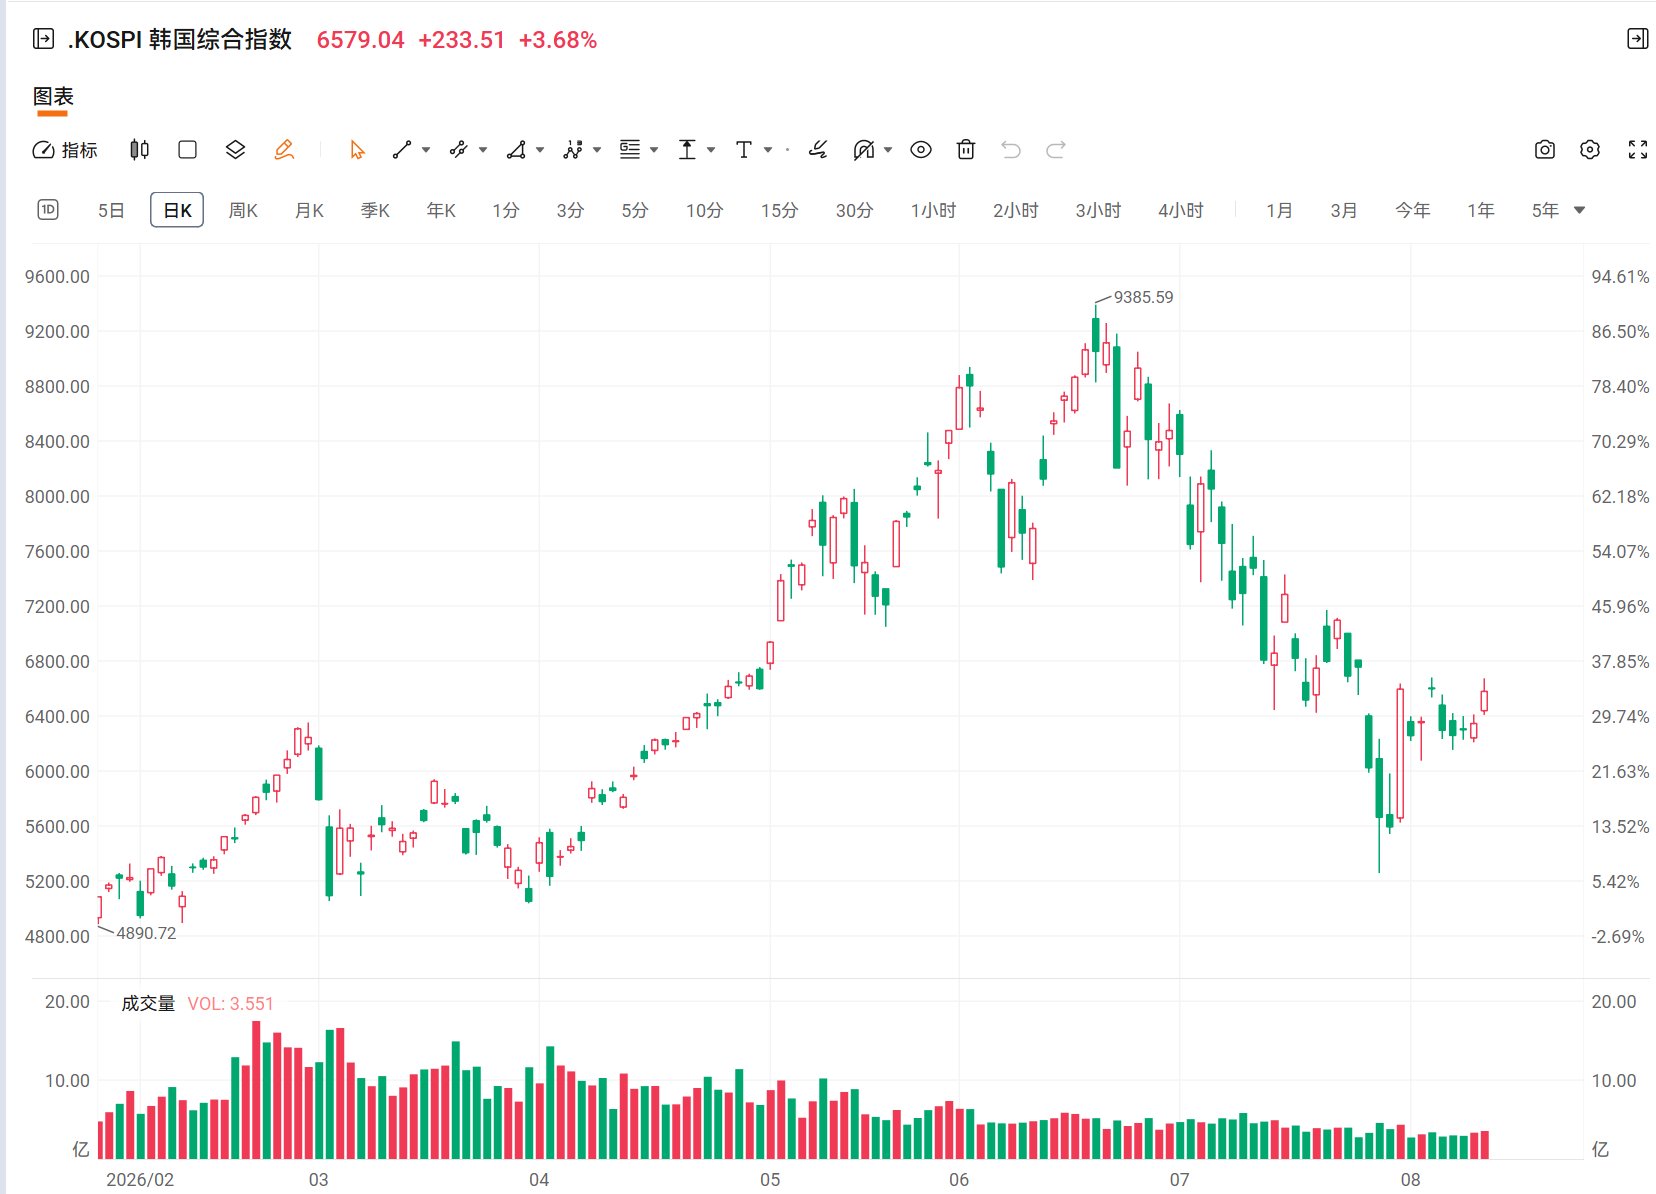Expand the 5年 range dropdown arrow

(1580, 210)
